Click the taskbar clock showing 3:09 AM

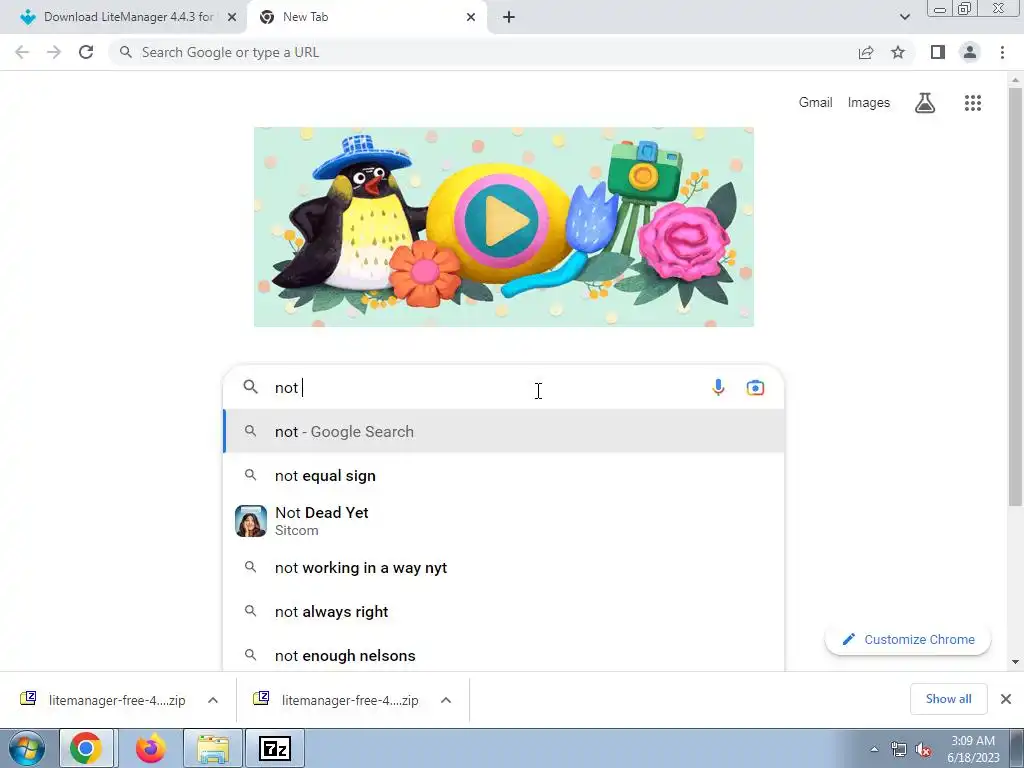coord(973,748)
